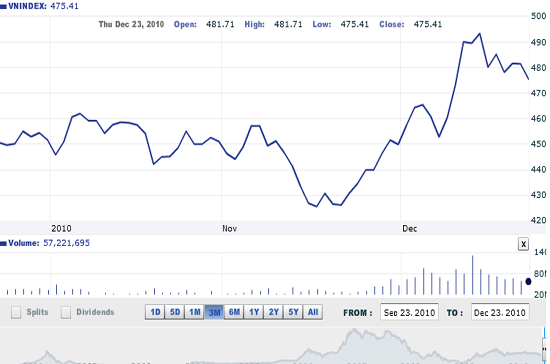Click the Close value 475.41

428,24
